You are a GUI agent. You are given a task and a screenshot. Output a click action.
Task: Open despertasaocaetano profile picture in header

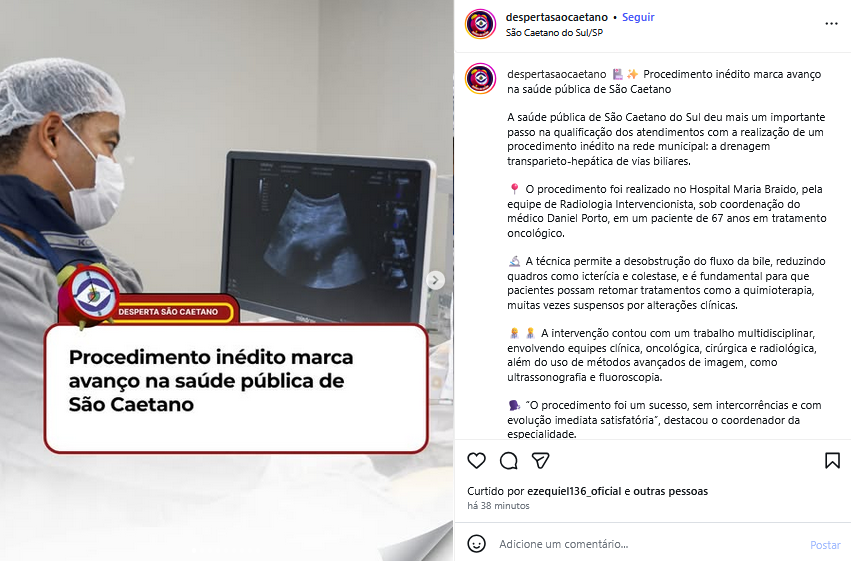[x=480, y=24]
